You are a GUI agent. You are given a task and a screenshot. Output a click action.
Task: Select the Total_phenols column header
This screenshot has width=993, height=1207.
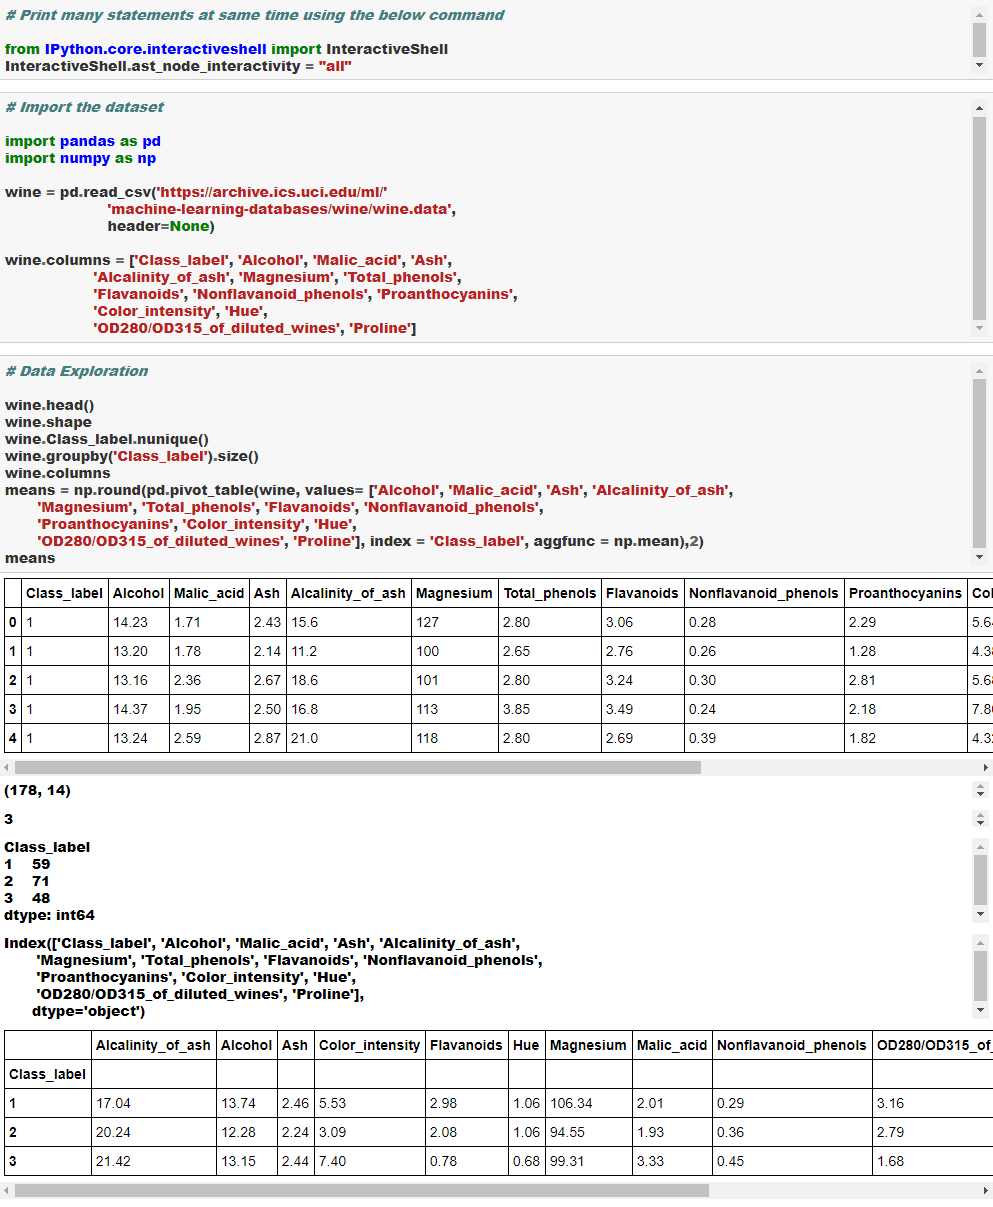550,593
